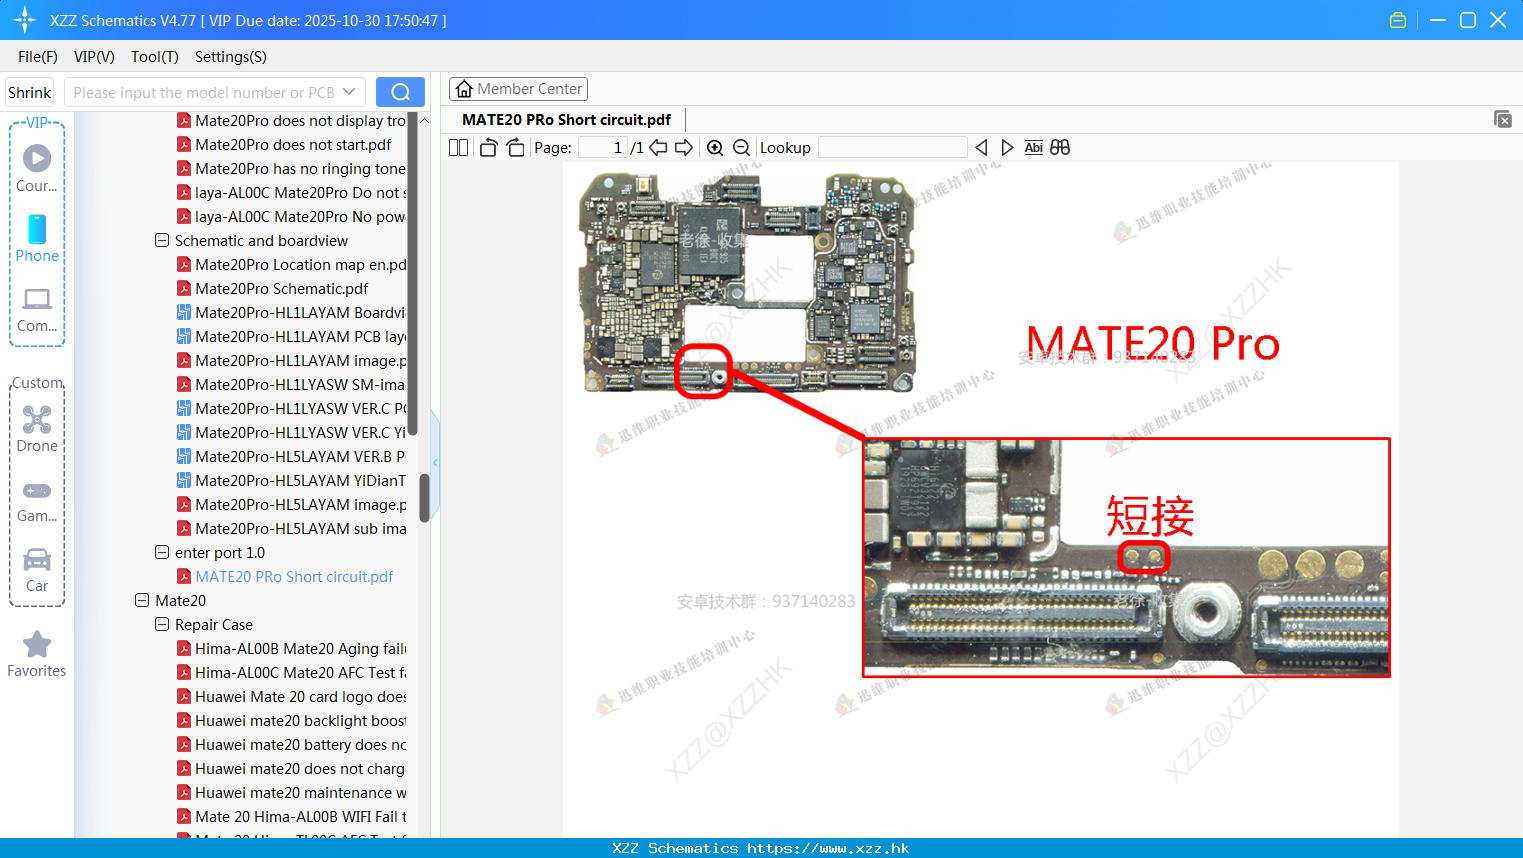The height and width of the screenshot is (858, 1523).
Task: Open the Settings(S) menu
Action: [231, 57]
